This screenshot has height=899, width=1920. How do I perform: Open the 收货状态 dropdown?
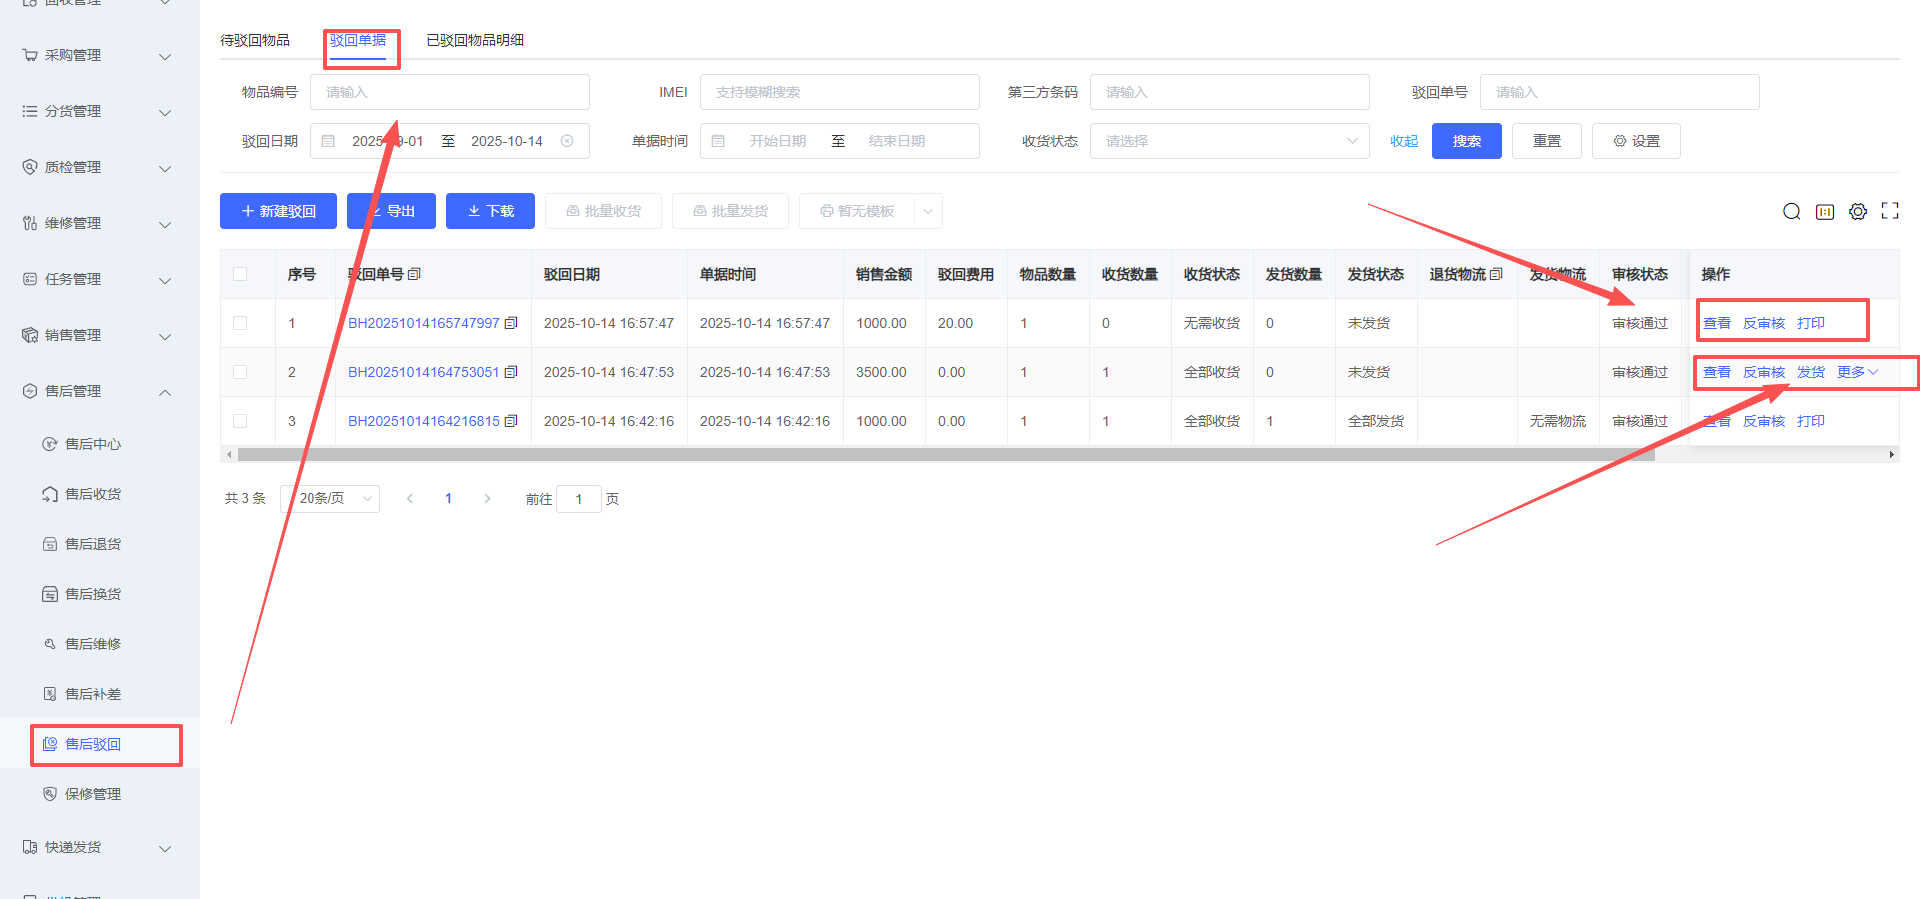[1229, 141]
